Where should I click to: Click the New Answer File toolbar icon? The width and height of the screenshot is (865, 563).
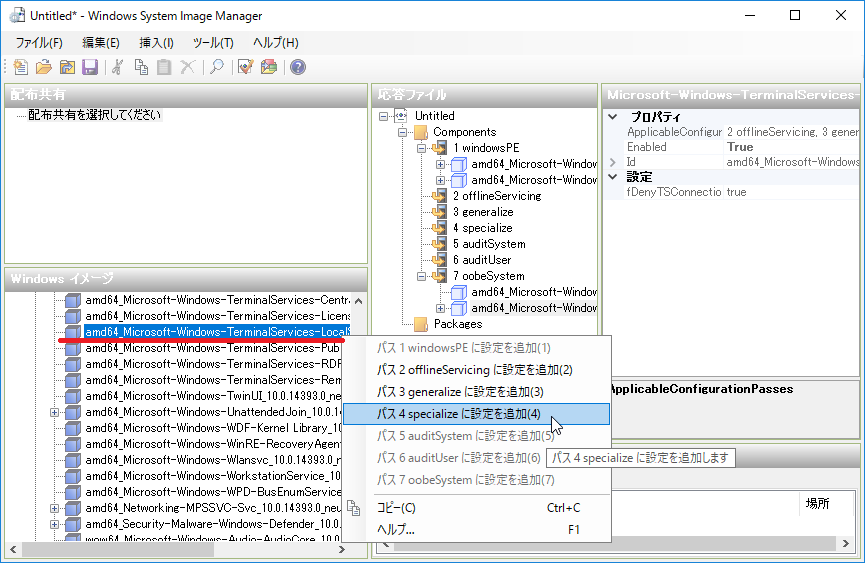click(x=21, y=67)
